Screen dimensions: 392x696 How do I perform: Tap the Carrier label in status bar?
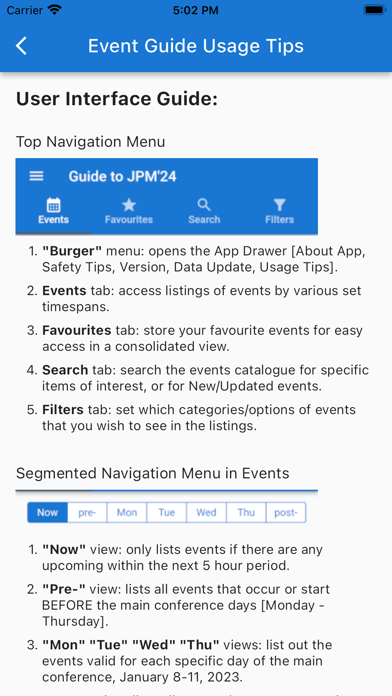coord(25,10)
